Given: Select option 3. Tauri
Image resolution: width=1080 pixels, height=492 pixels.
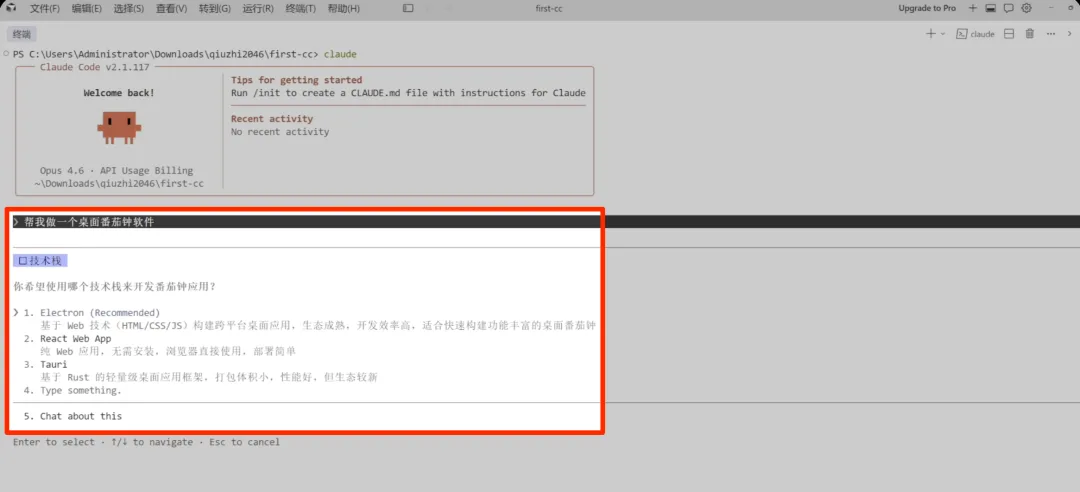Looking at the screenshot, I should click(x=46, y=365).
